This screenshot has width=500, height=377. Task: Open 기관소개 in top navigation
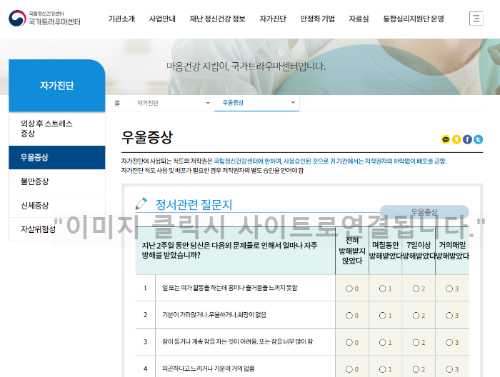121,19
